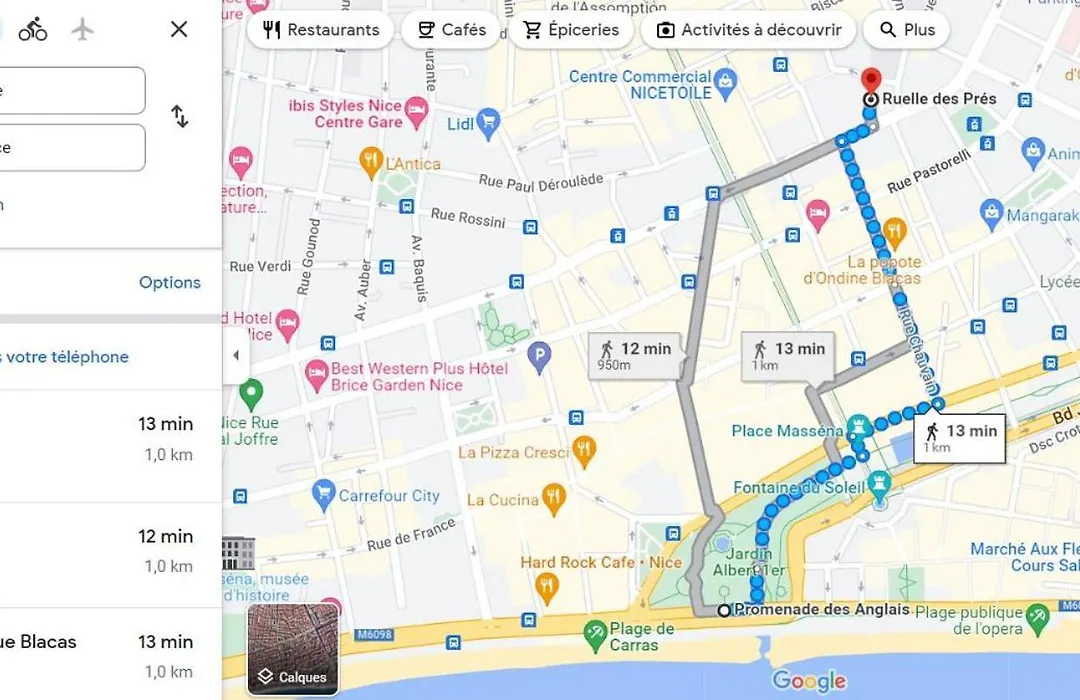Filter map by Restaurants

[321, 30]
